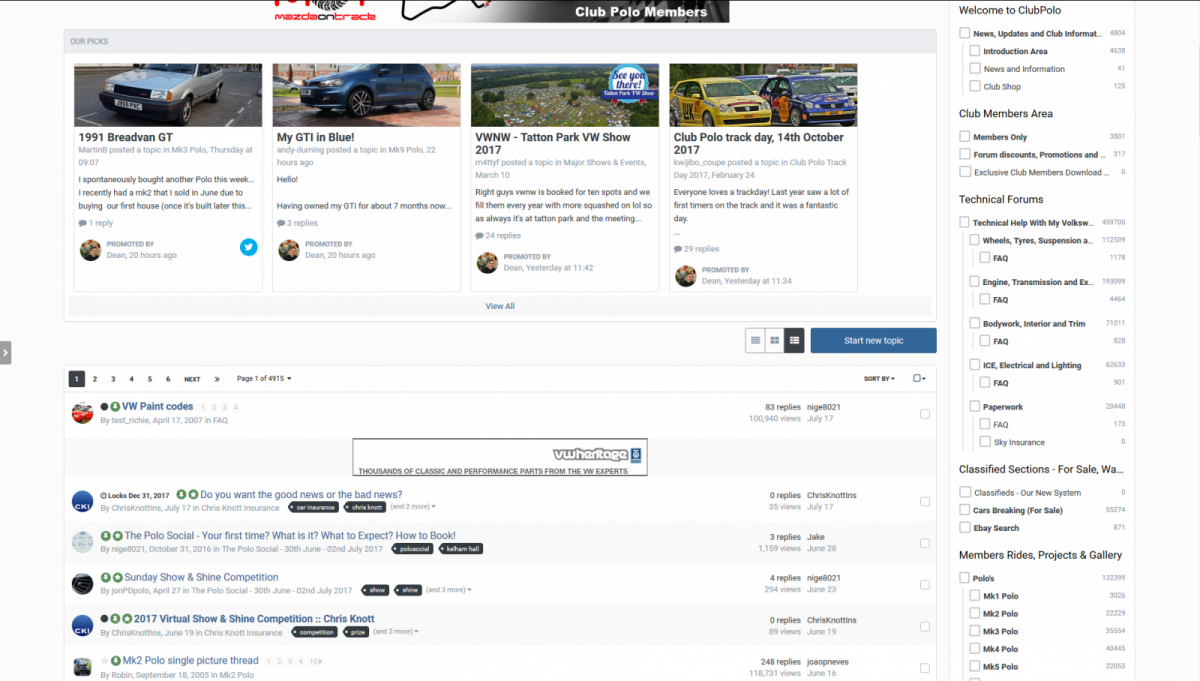Click Dean's avatar on My GTI in Blue card
This screenshot has height=681, width=1200.
tap(289, 250)
